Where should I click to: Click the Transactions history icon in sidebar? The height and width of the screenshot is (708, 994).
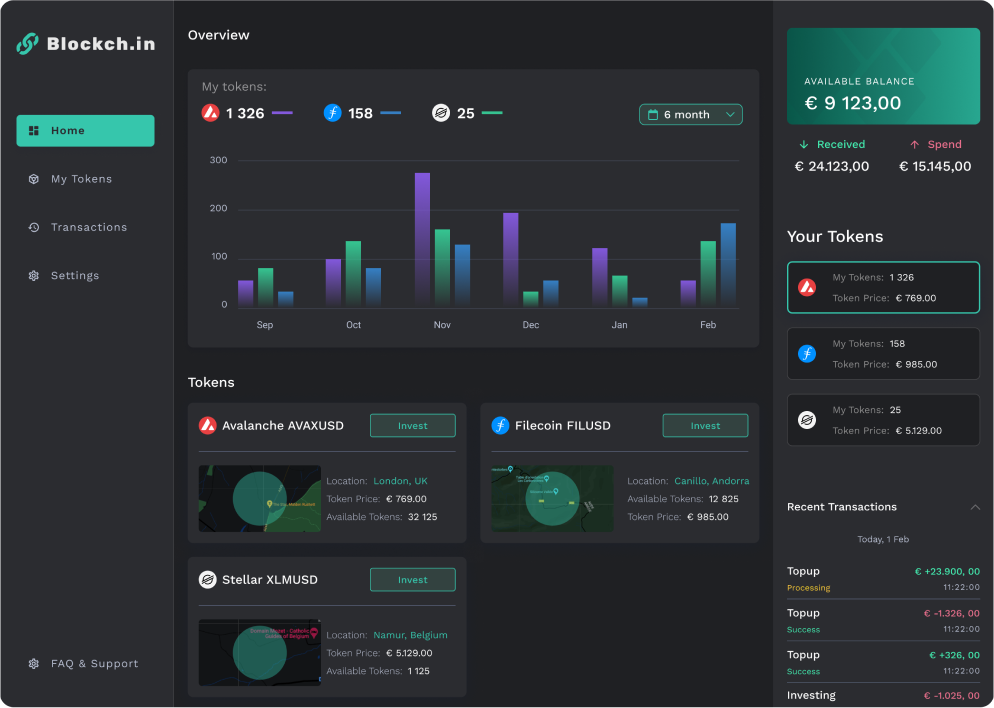click(33, 227)
